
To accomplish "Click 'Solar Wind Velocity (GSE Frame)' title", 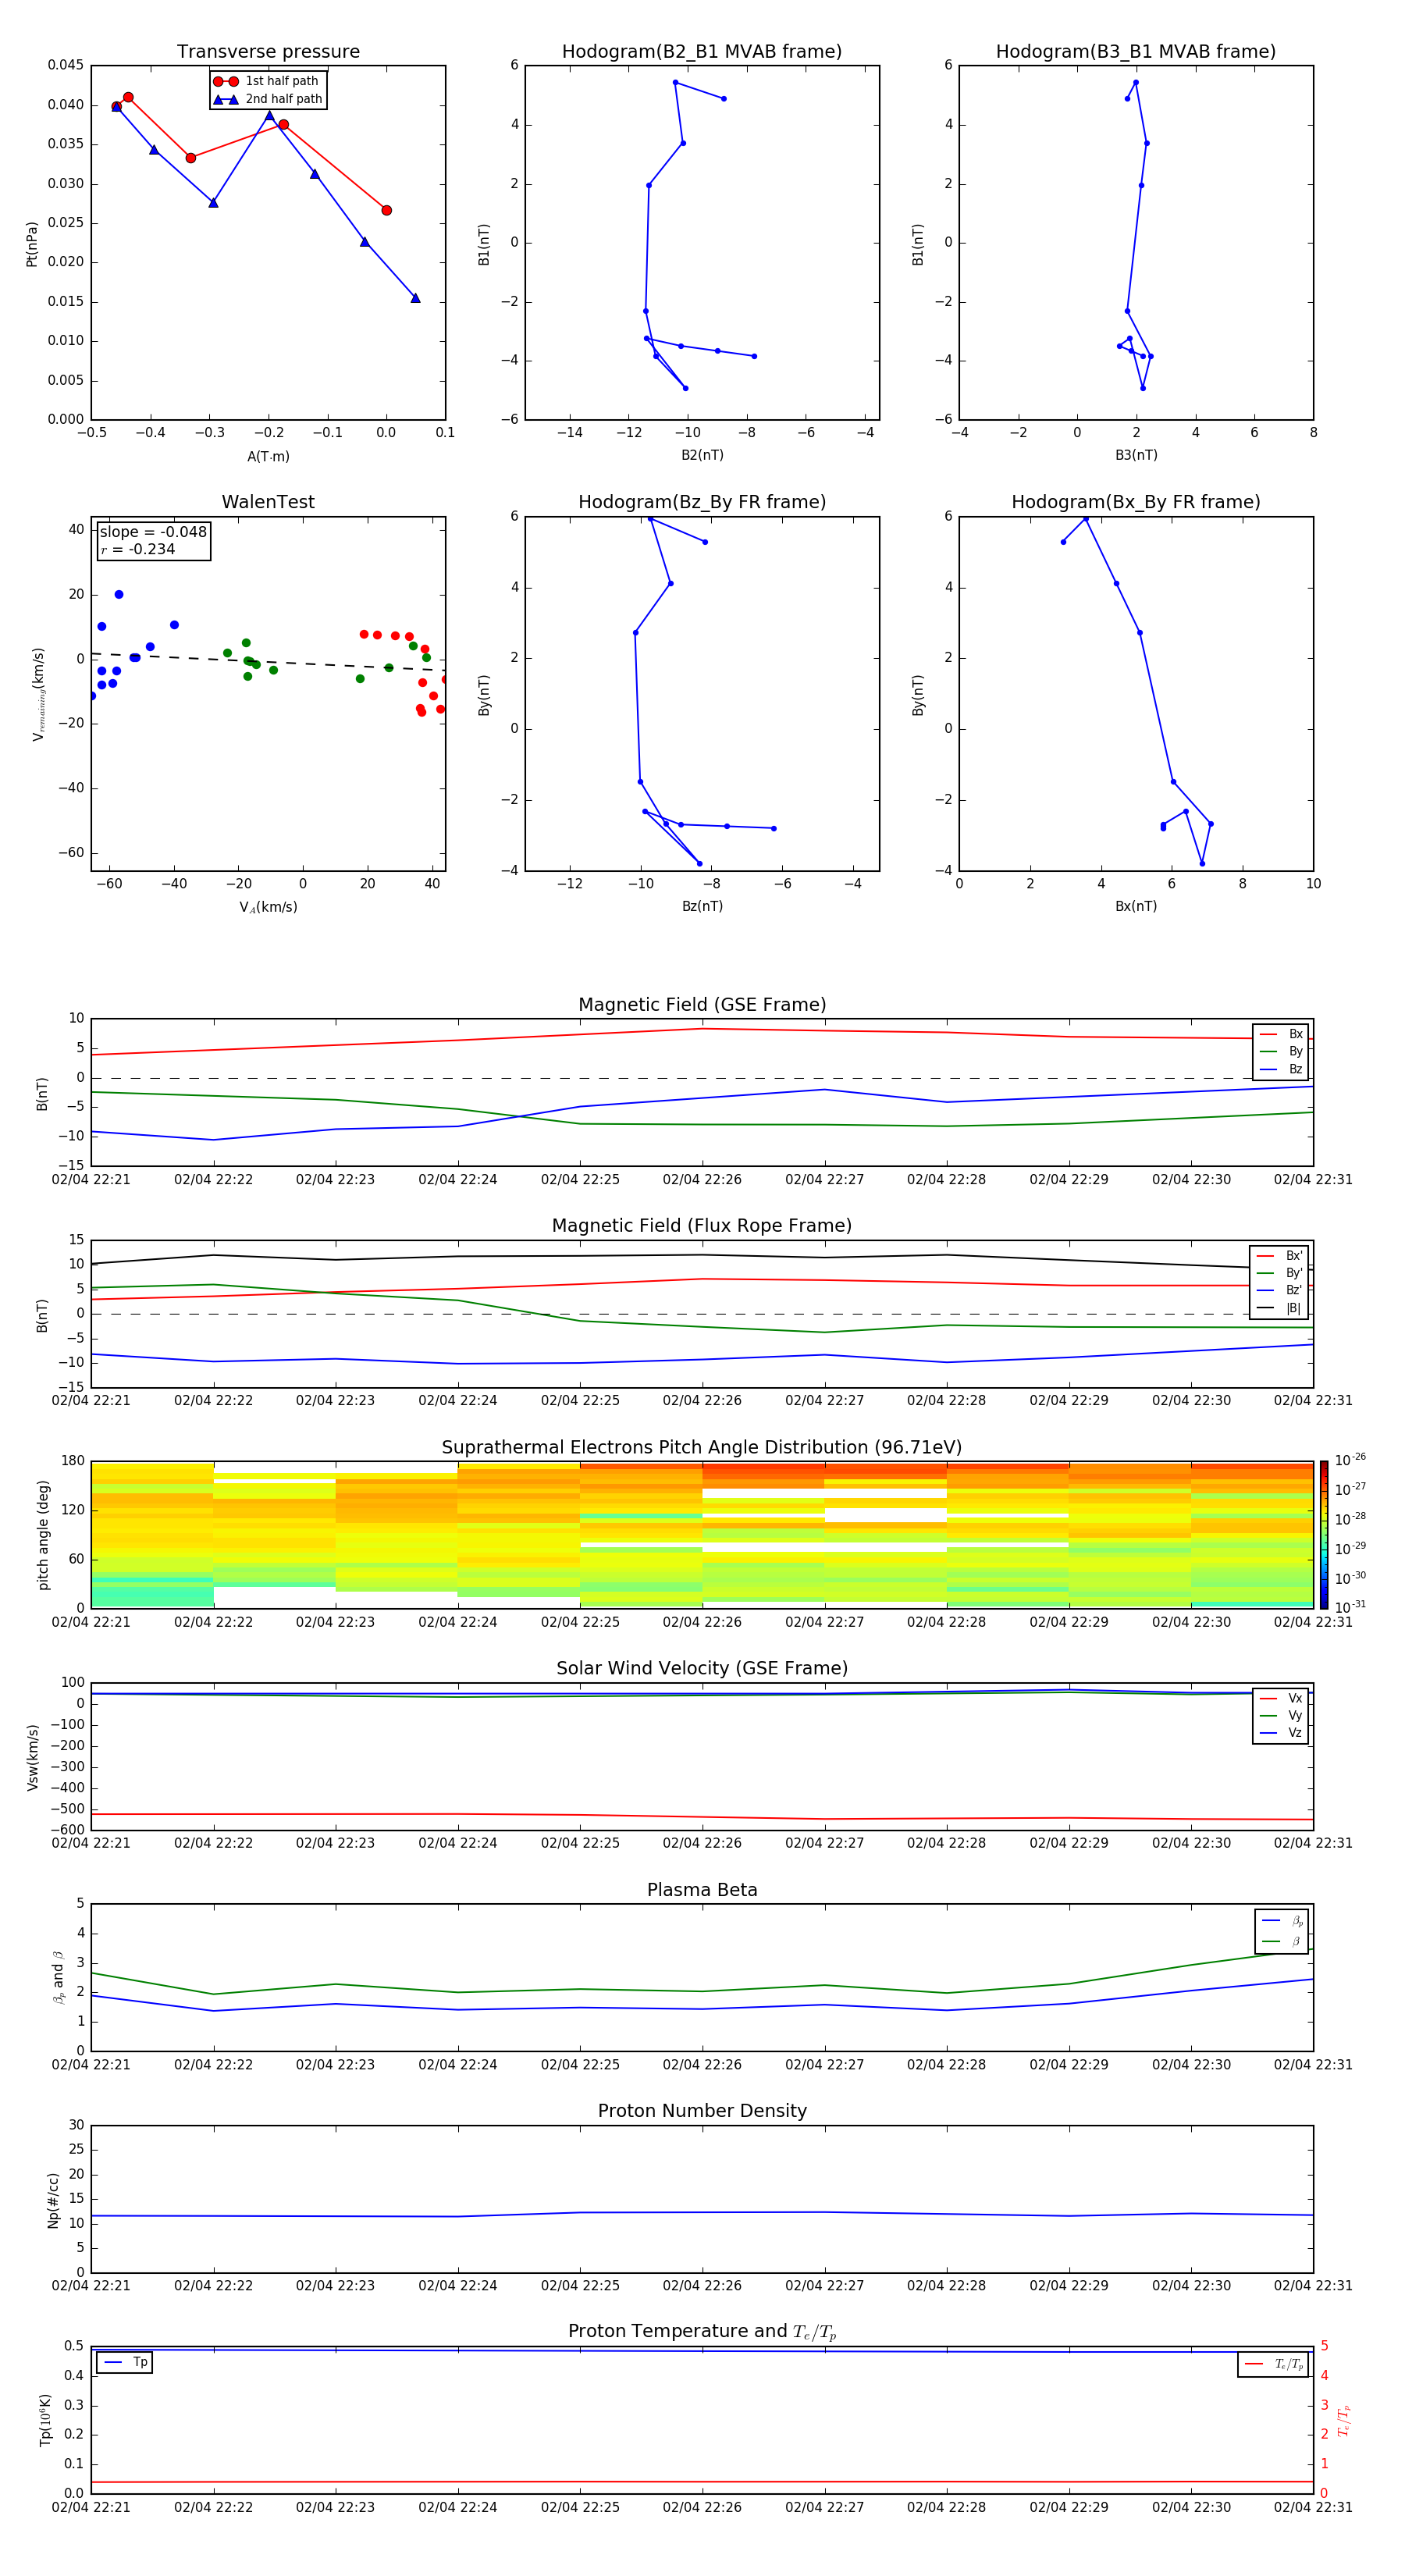I will [x=702, y=1669].
